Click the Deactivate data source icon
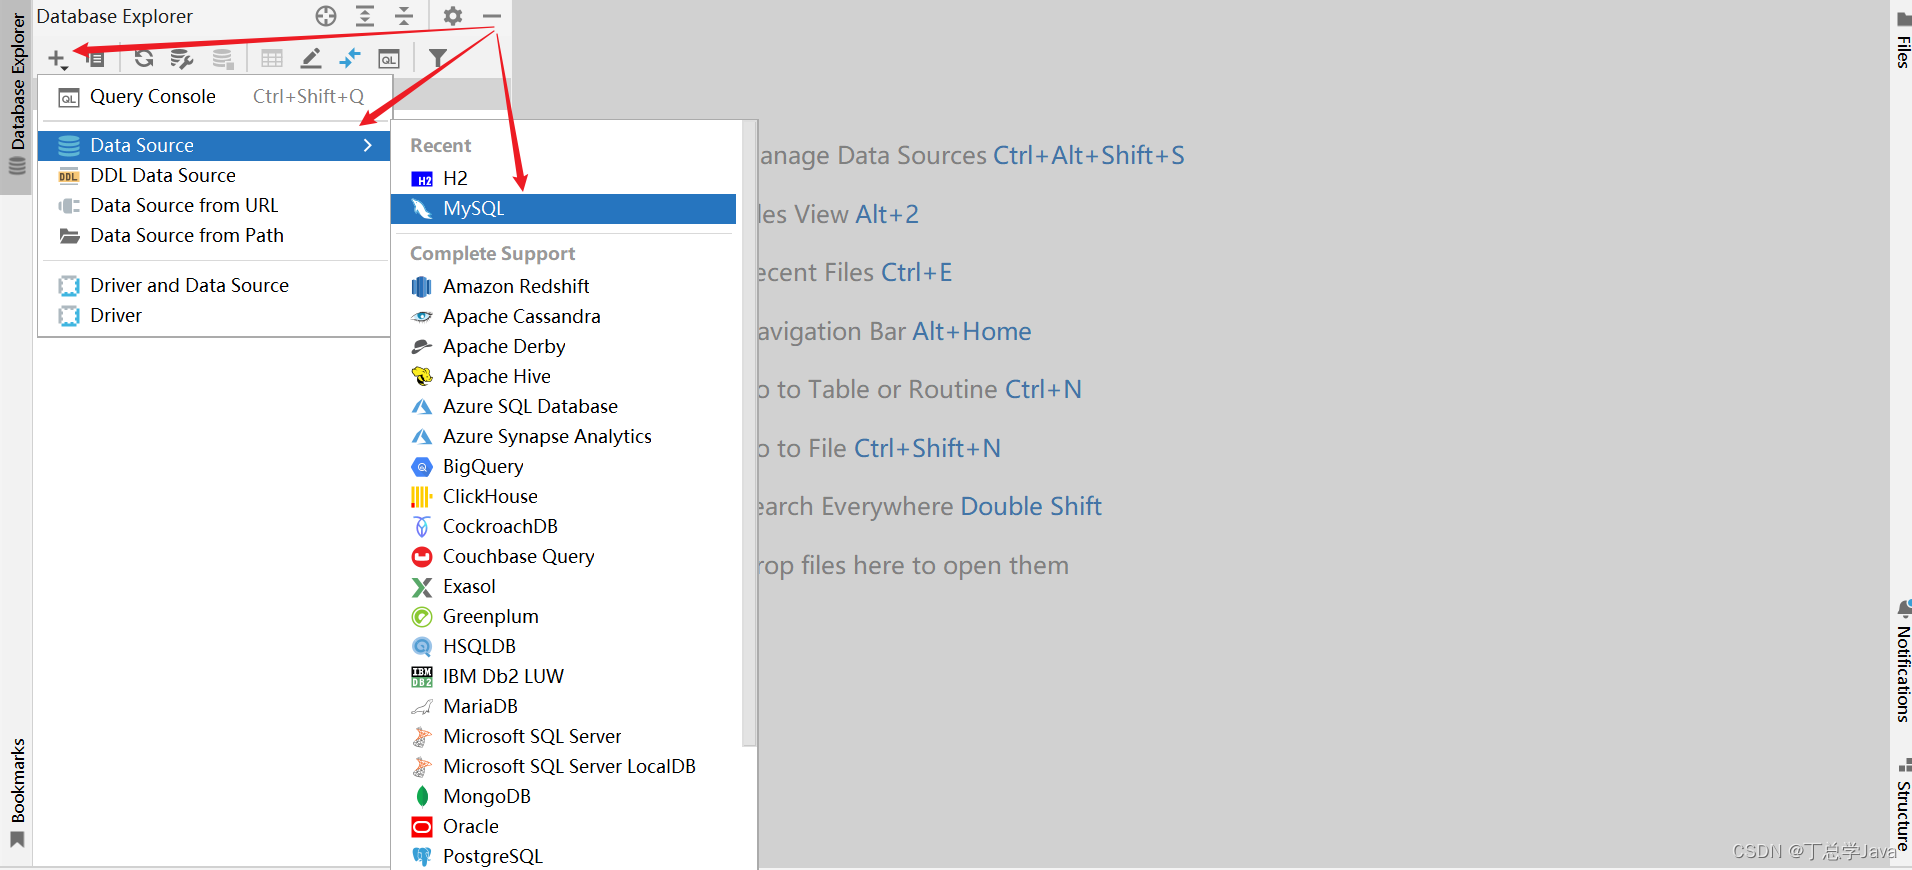This screenshot has height=870, width=1912. 223,59
